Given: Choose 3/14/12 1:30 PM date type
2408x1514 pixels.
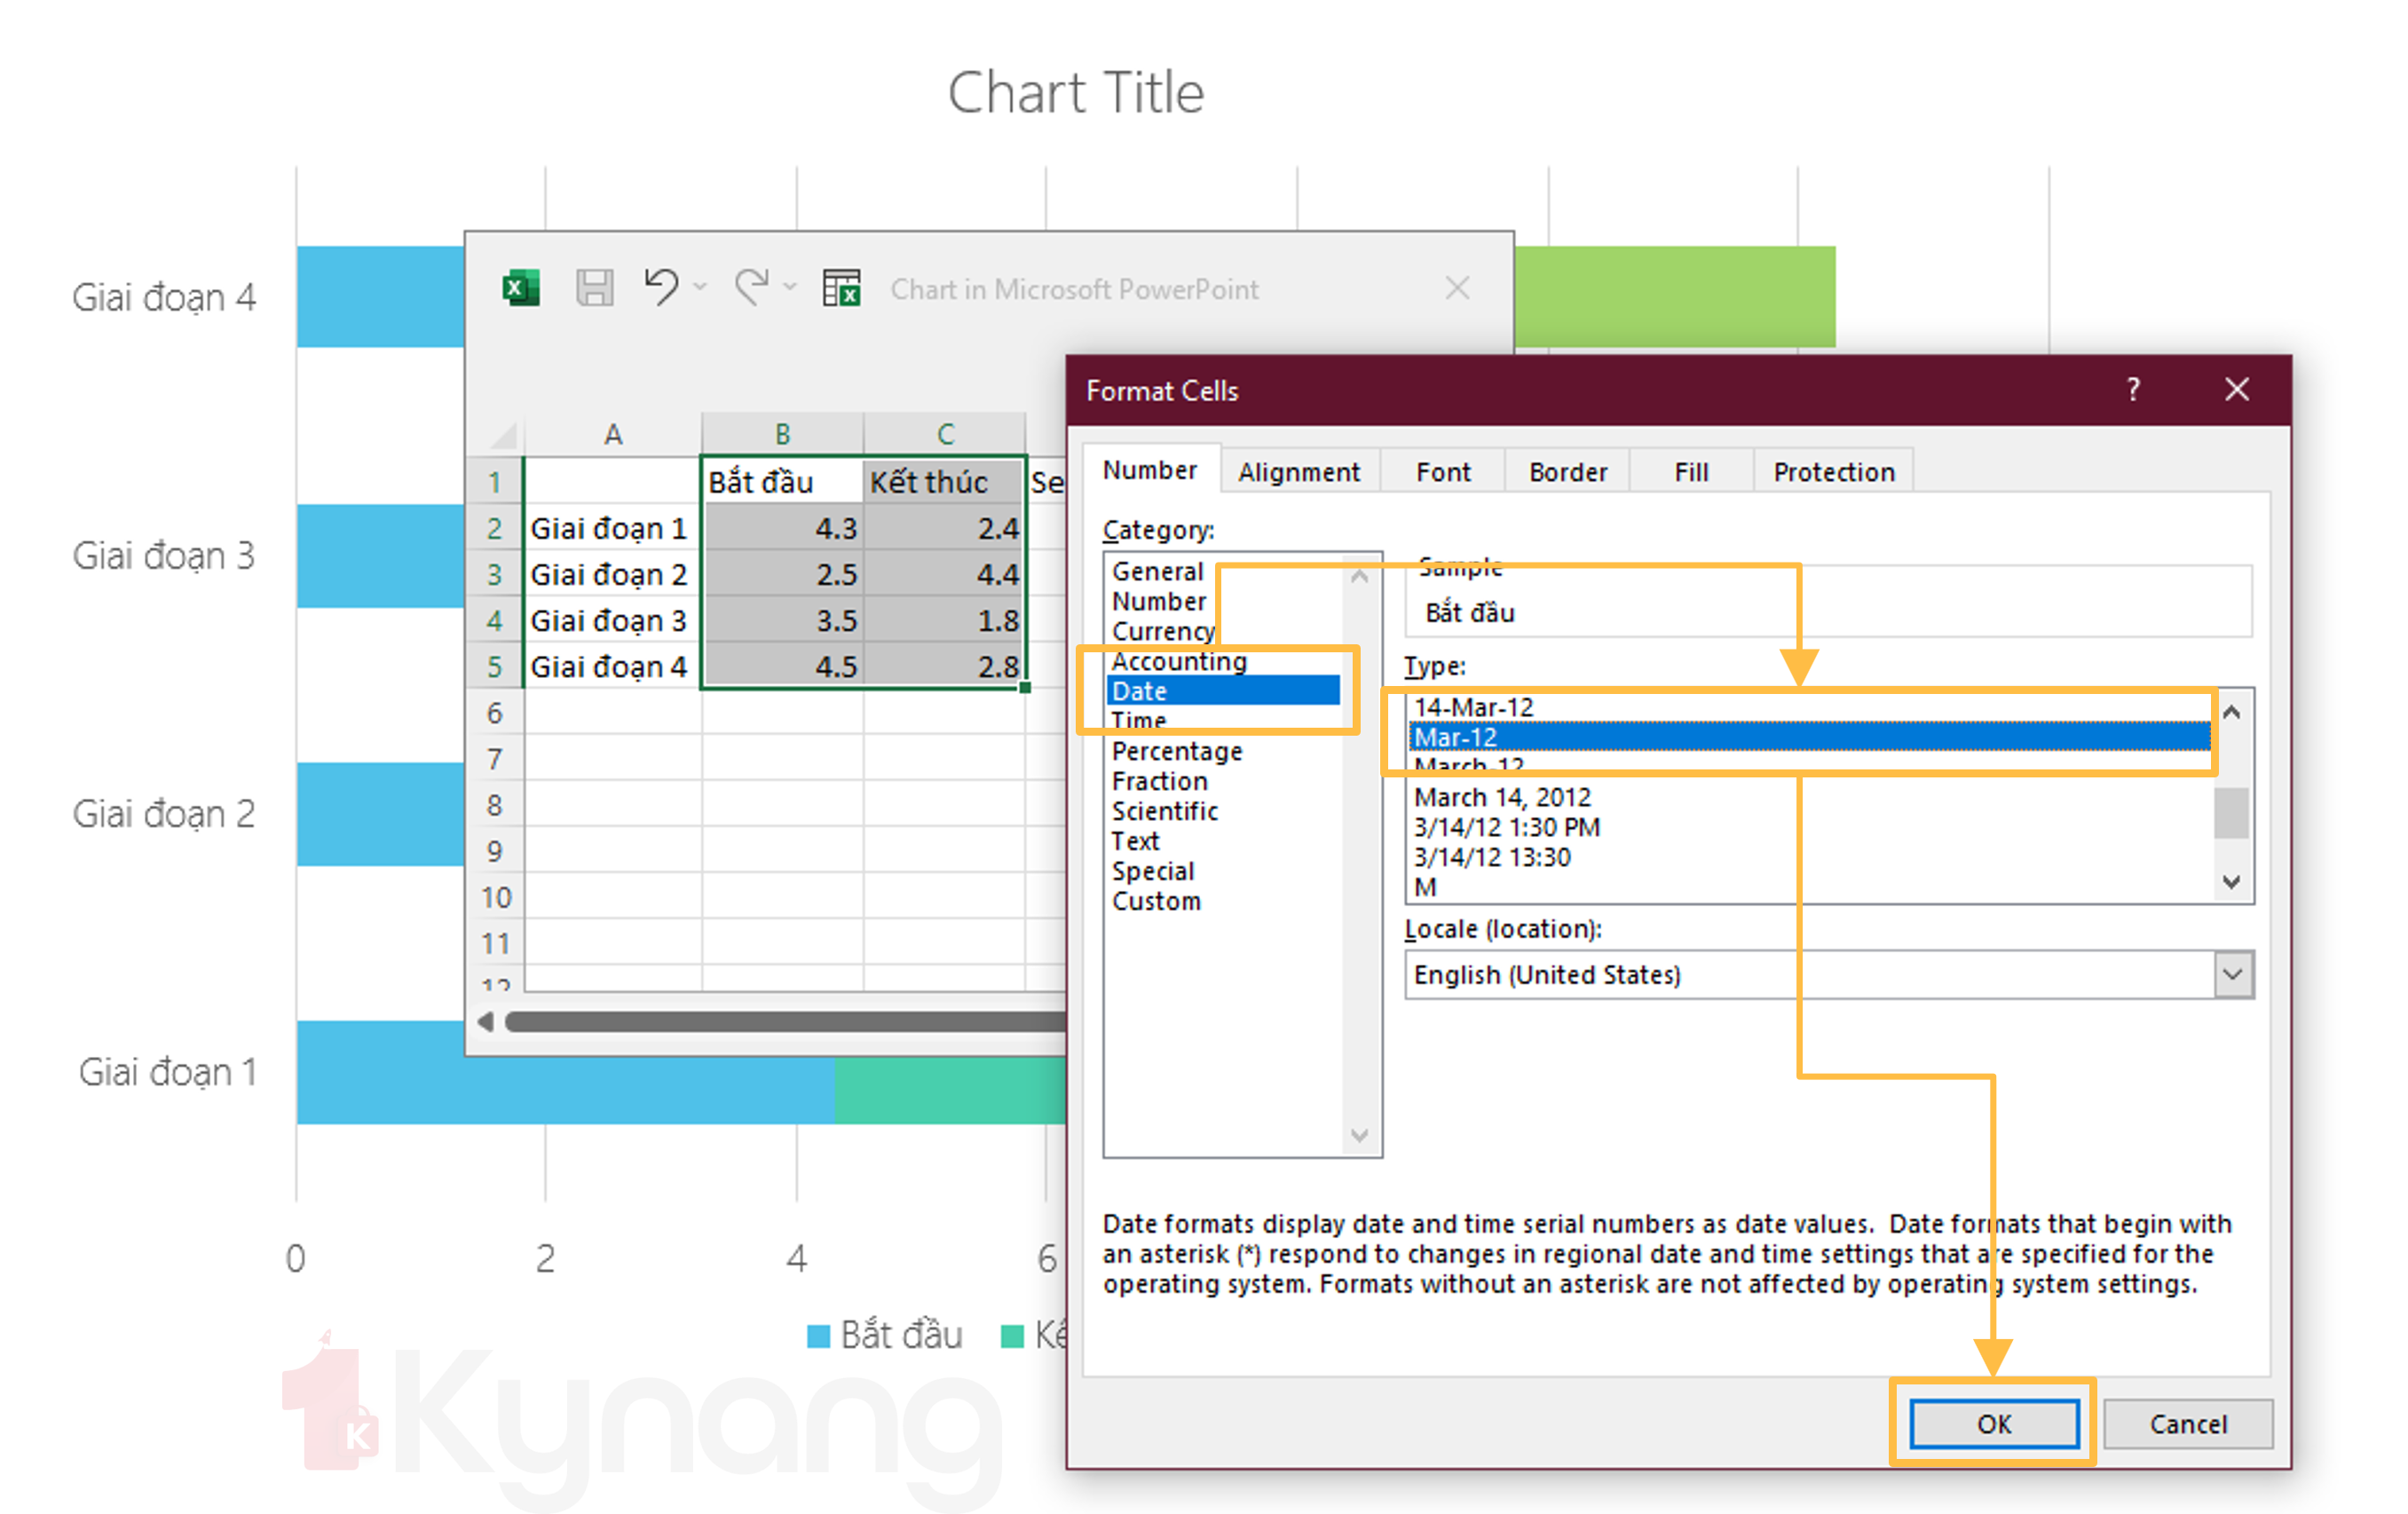Looking at the screenshot, I should [1810, 827].
